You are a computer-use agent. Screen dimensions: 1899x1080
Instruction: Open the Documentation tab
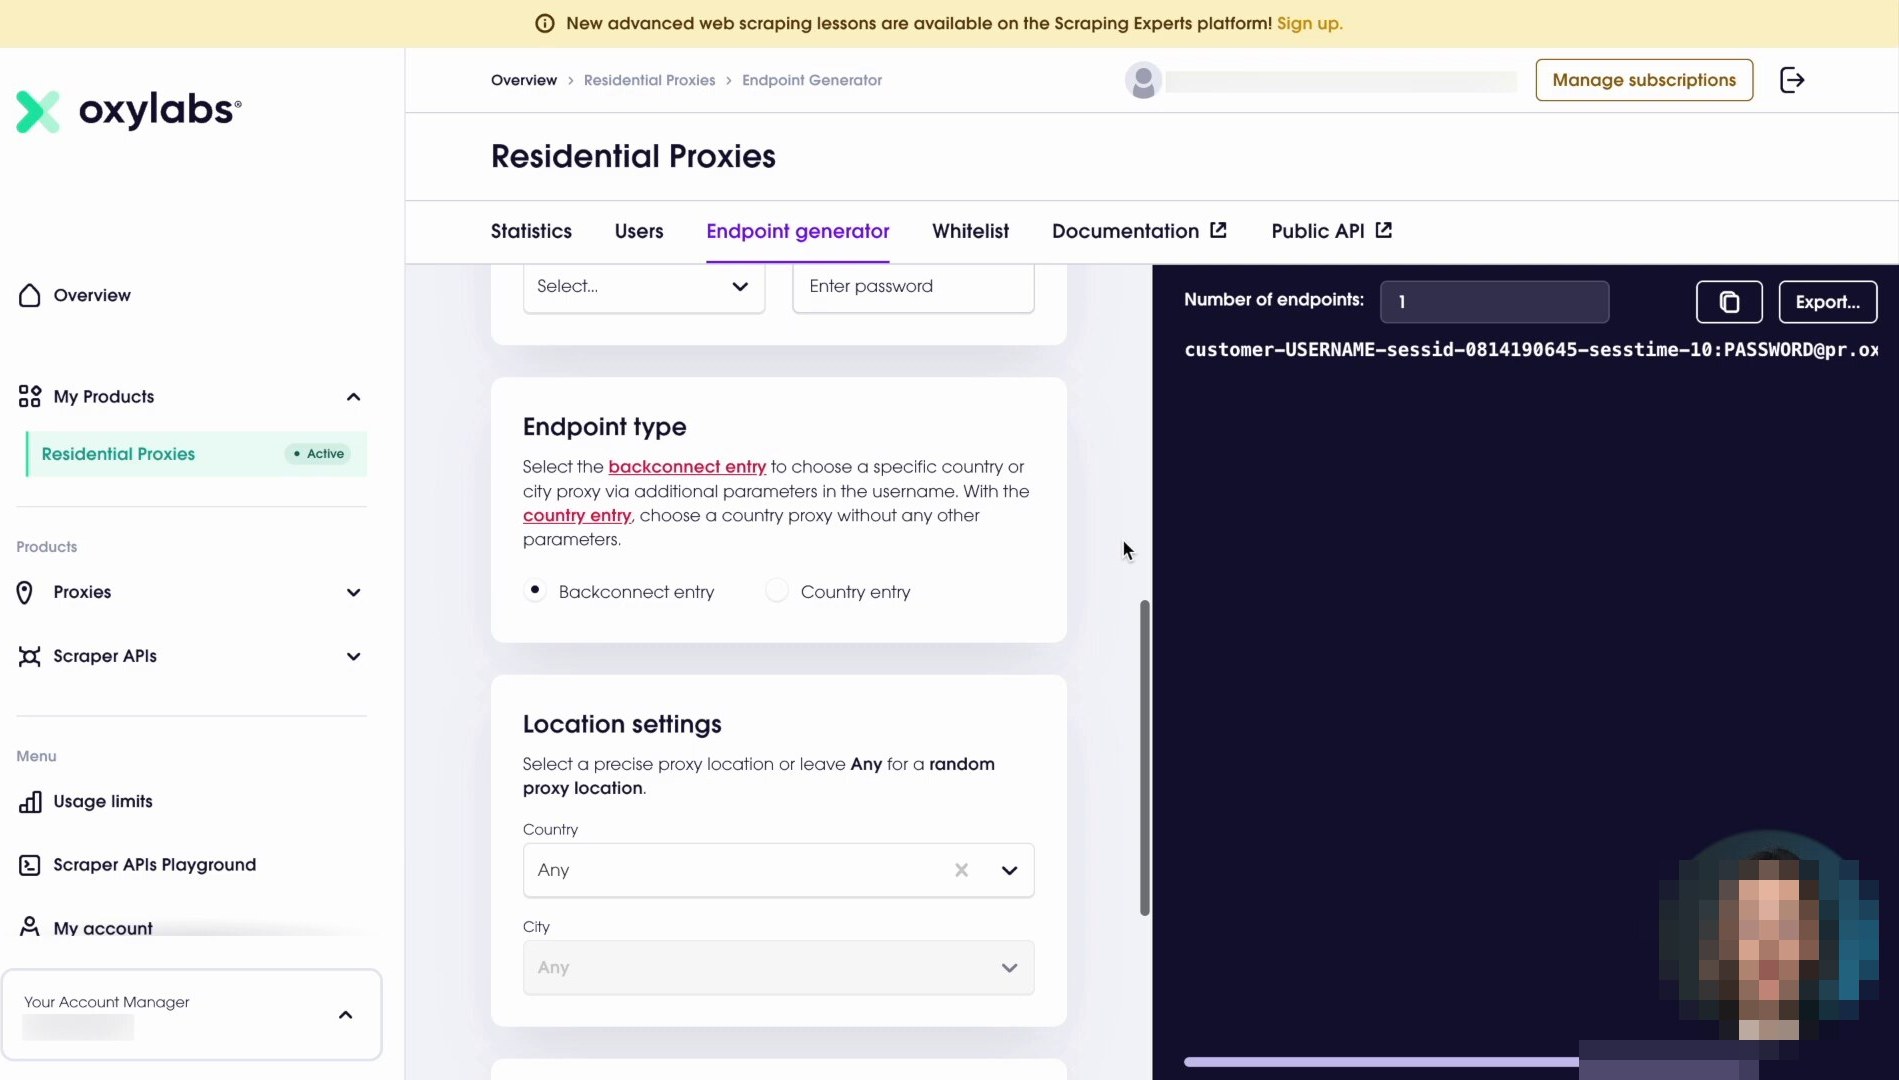[x=1139, y=231]
